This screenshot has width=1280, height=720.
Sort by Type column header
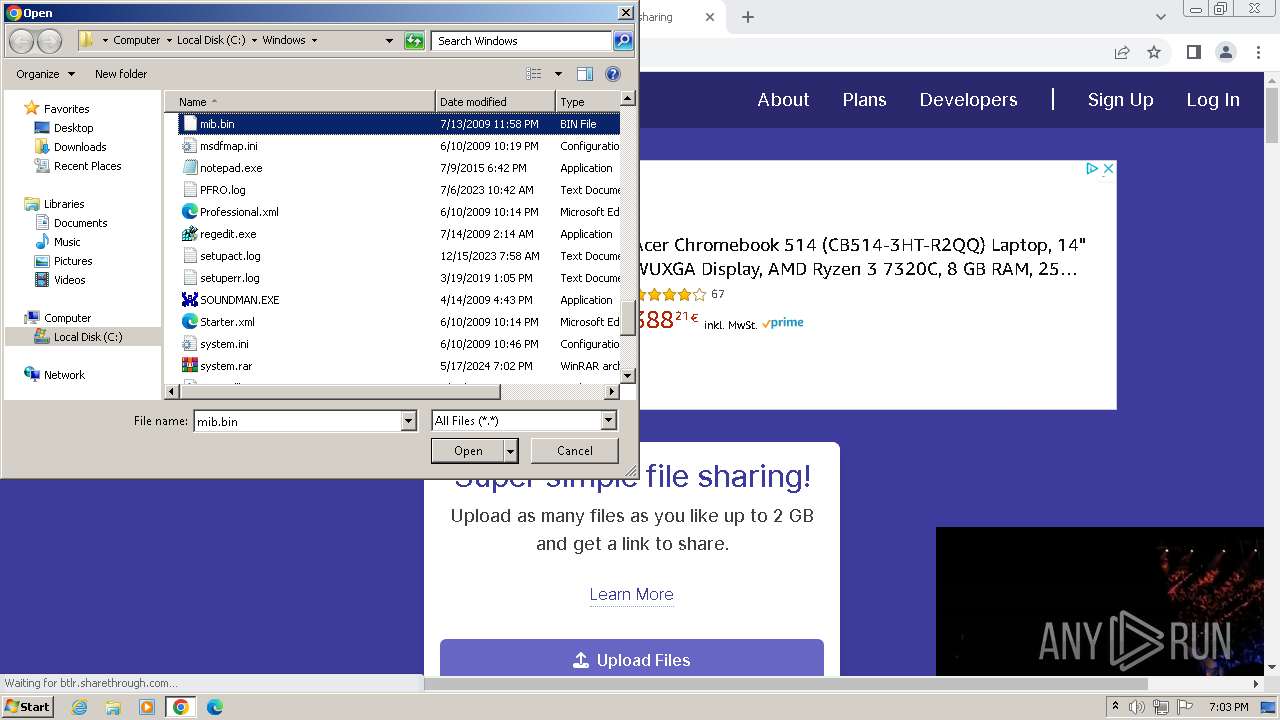pyautogui.click(x=588, y=102)
